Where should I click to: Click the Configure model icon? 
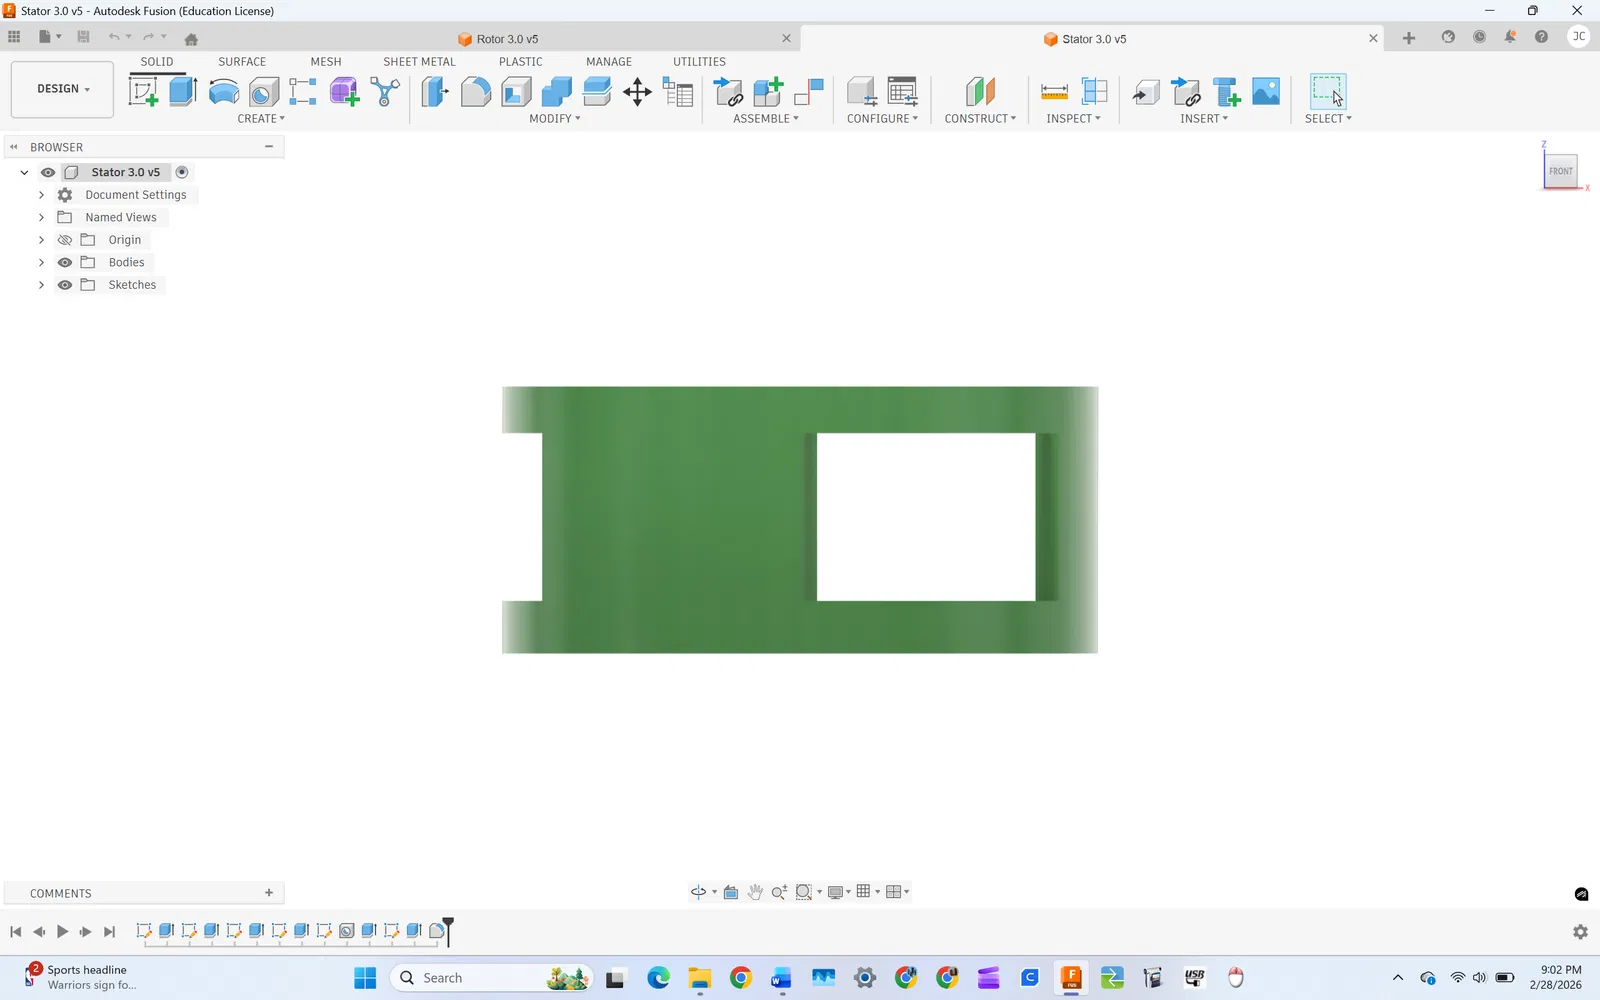coord(862,92)
